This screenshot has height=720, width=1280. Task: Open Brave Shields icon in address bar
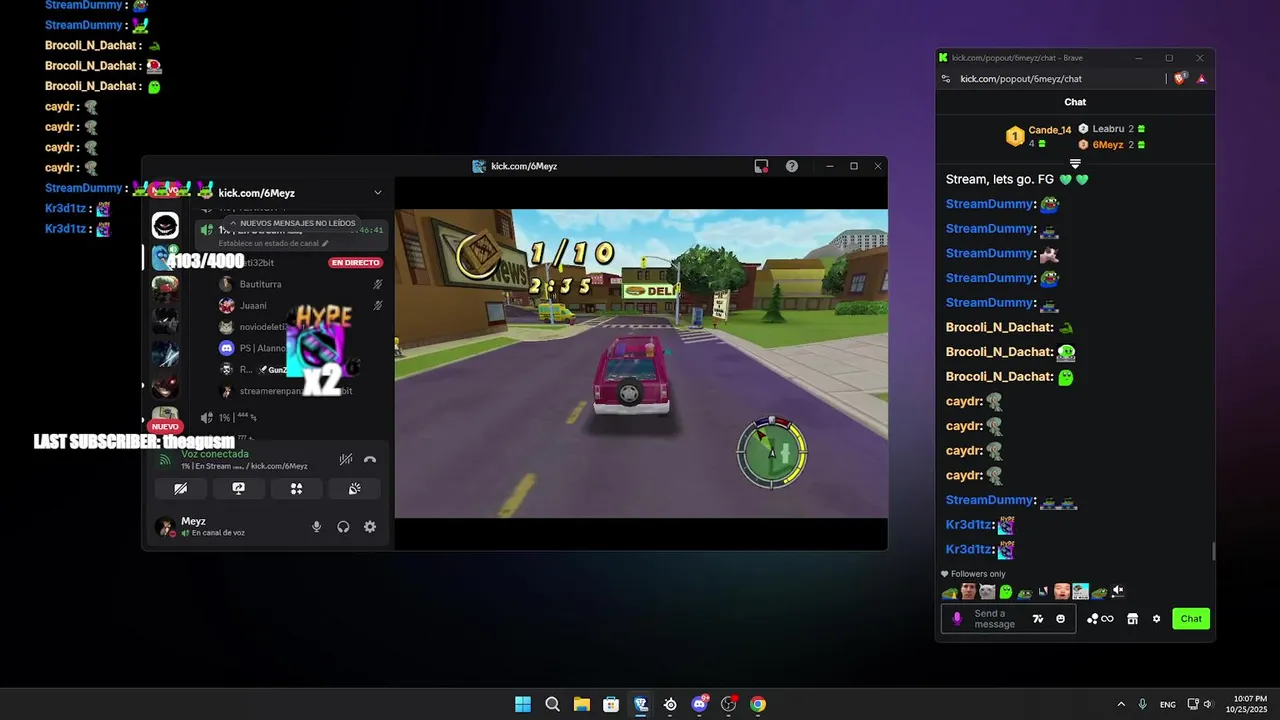tap(1181, 79)
